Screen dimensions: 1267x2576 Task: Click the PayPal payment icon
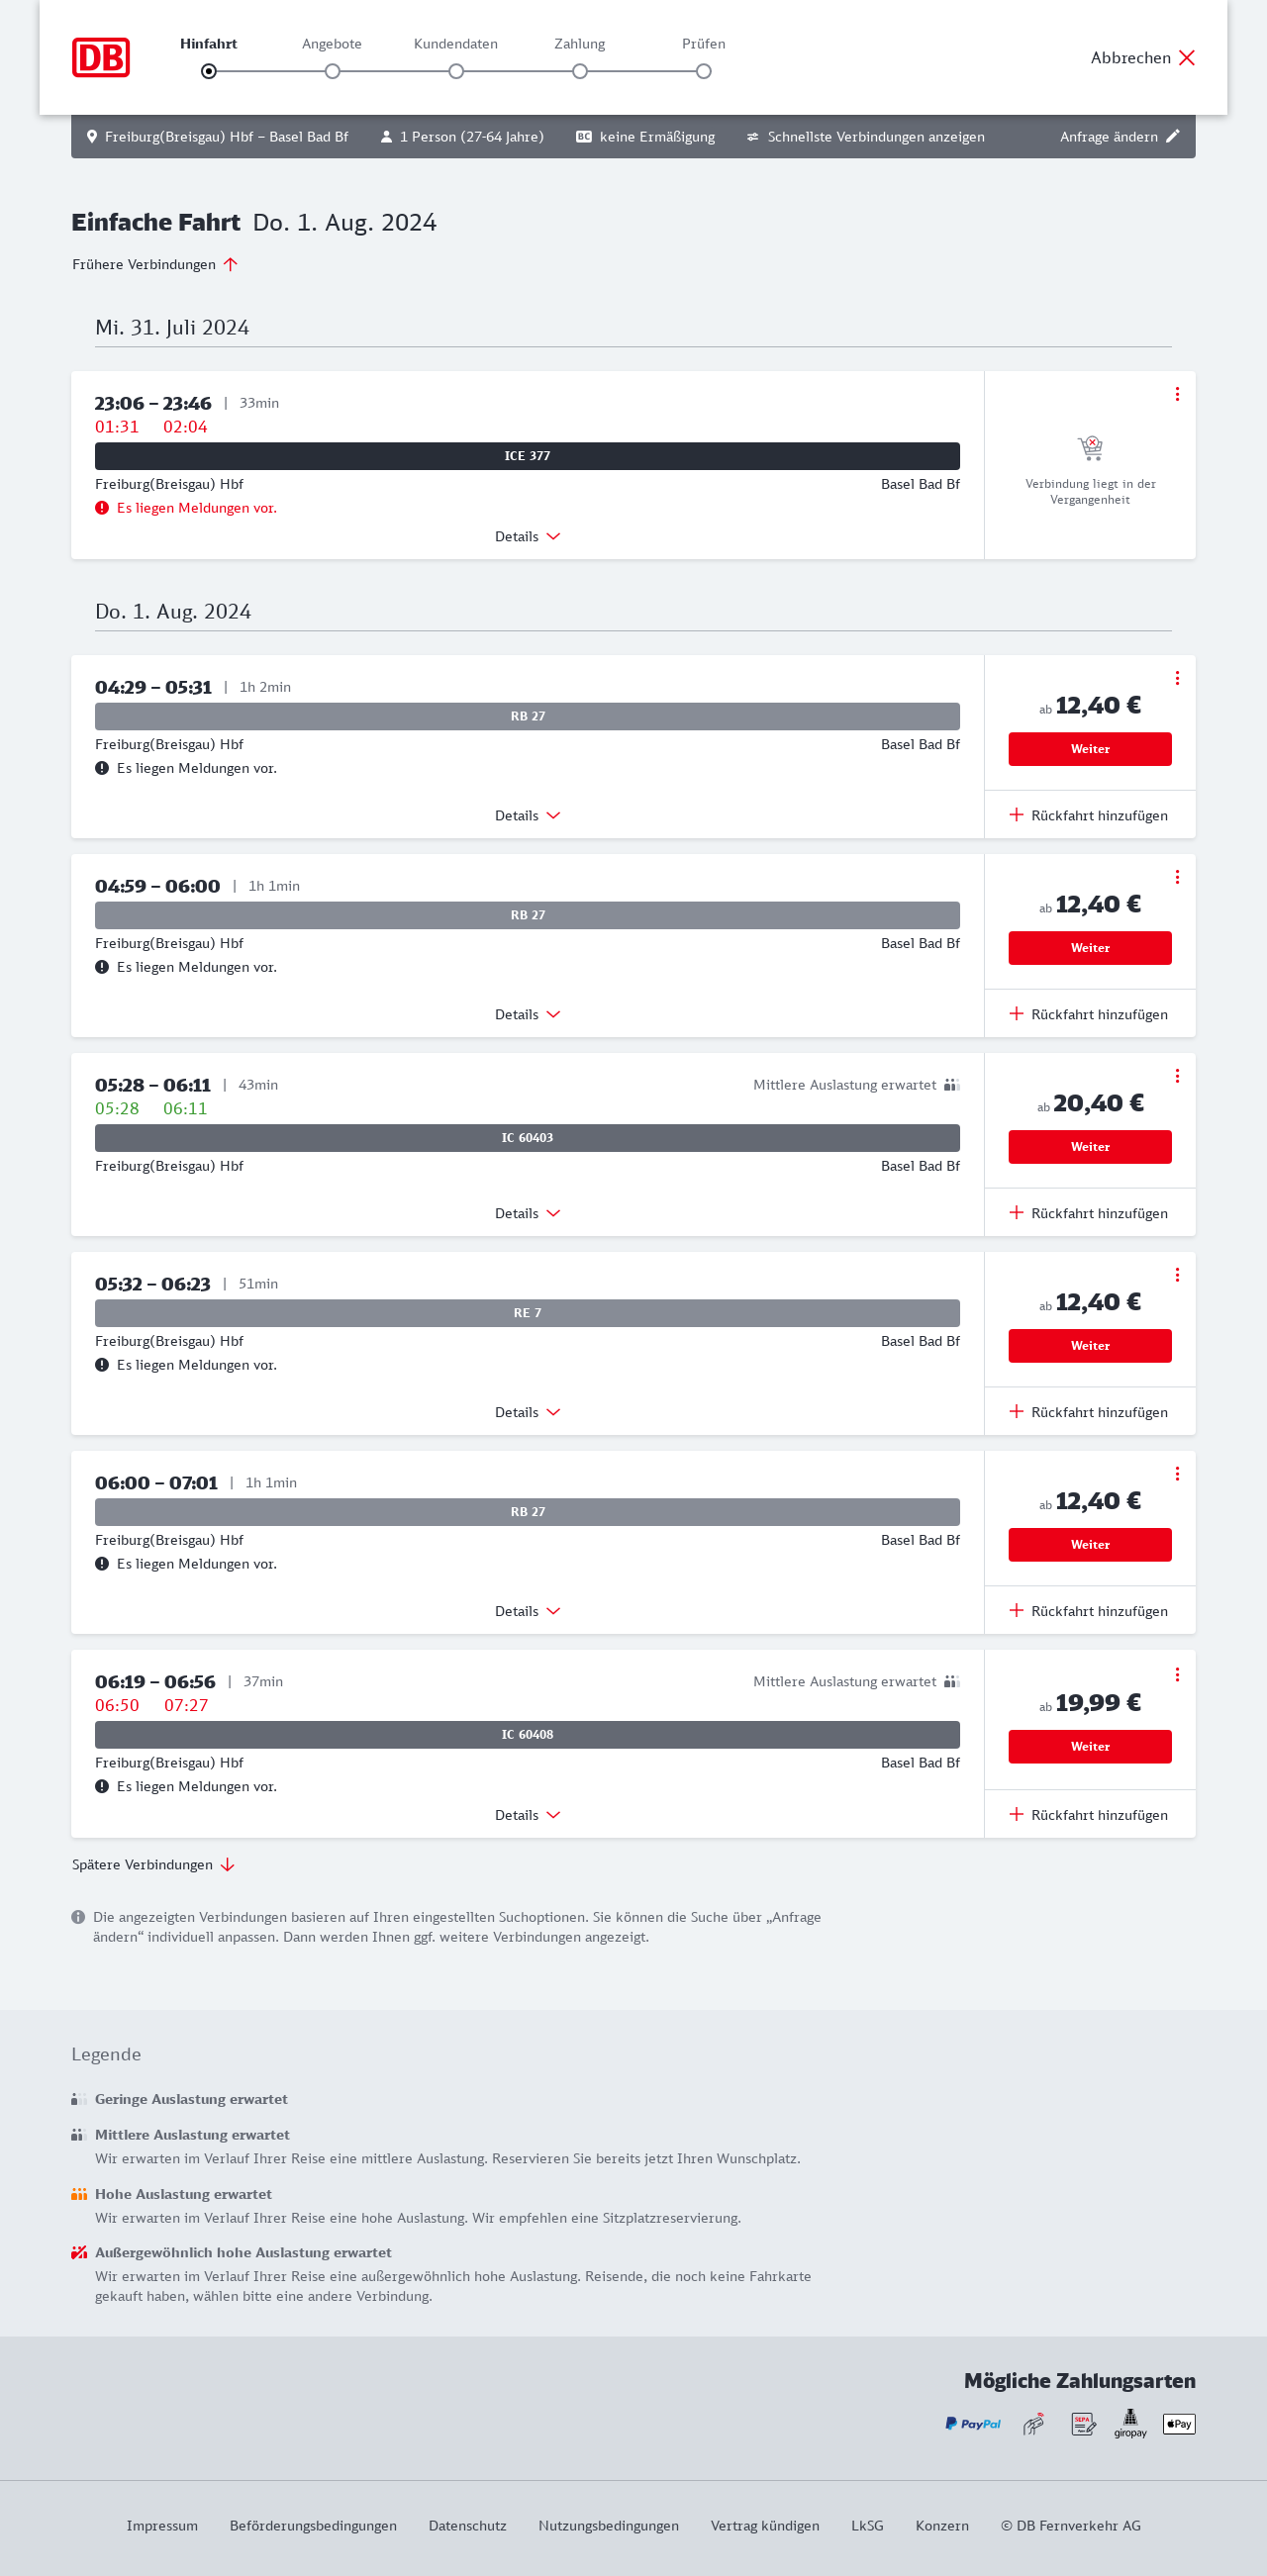coord(973,2423)
